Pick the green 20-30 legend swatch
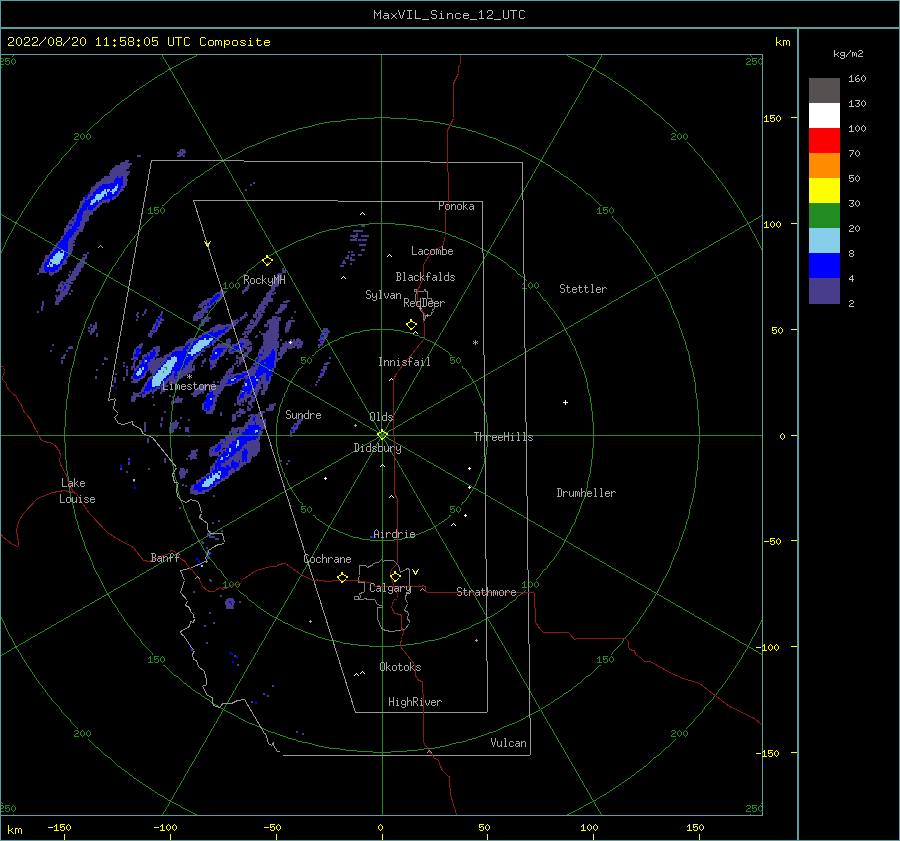The width and height of the screenshot is (900, 841). click(x=824, y=216)
